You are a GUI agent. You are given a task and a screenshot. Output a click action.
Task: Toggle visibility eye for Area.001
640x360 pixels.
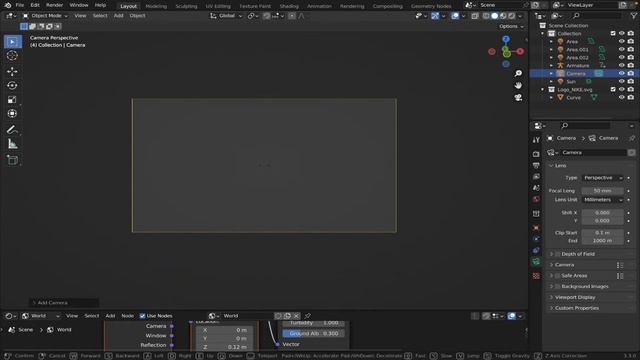coord(621,49)
